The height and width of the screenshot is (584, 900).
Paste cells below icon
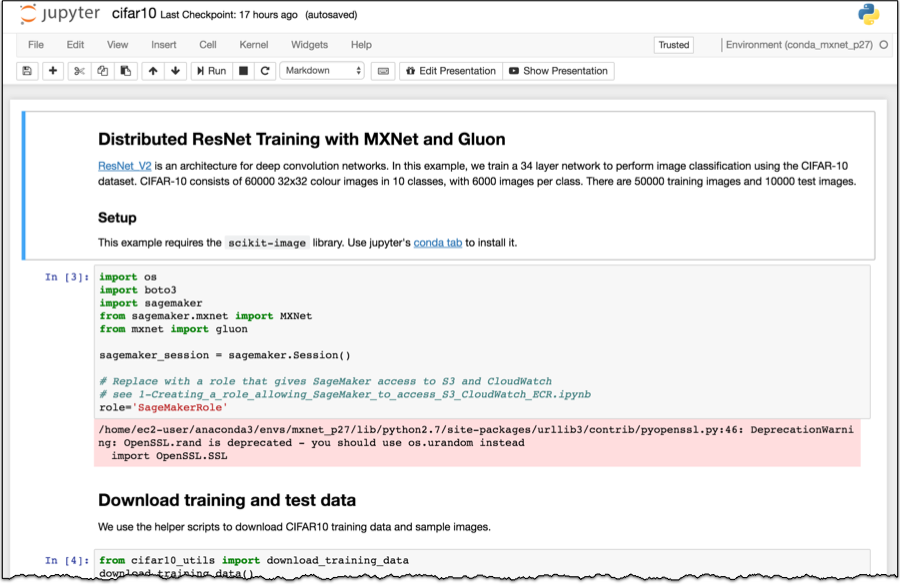(126, 71)
